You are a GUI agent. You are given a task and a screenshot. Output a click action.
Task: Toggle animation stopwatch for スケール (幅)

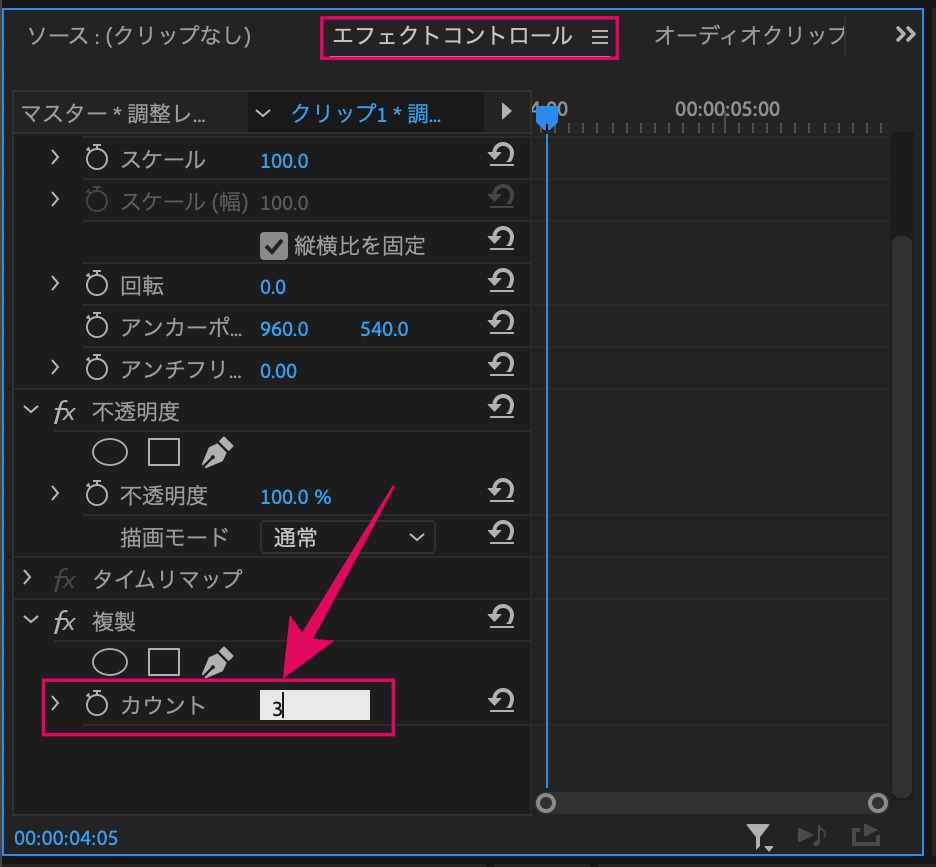tap(97, 200)
